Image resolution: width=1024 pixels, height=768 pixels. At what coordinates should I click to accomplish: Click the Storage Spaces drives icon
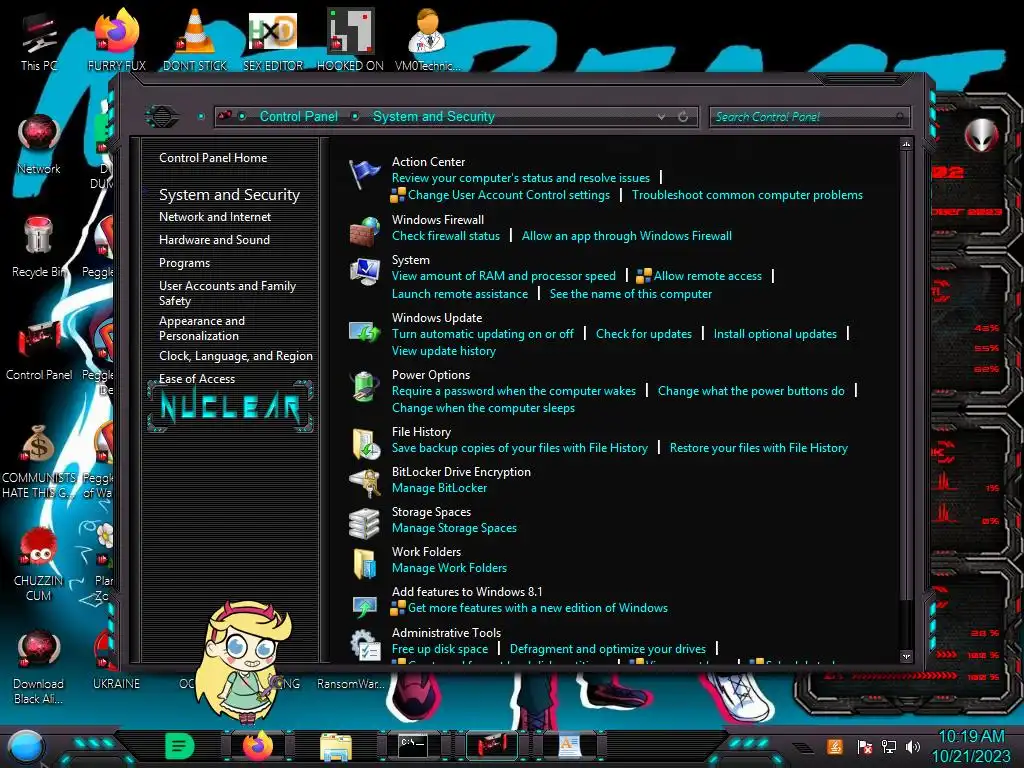pos(364,523)
